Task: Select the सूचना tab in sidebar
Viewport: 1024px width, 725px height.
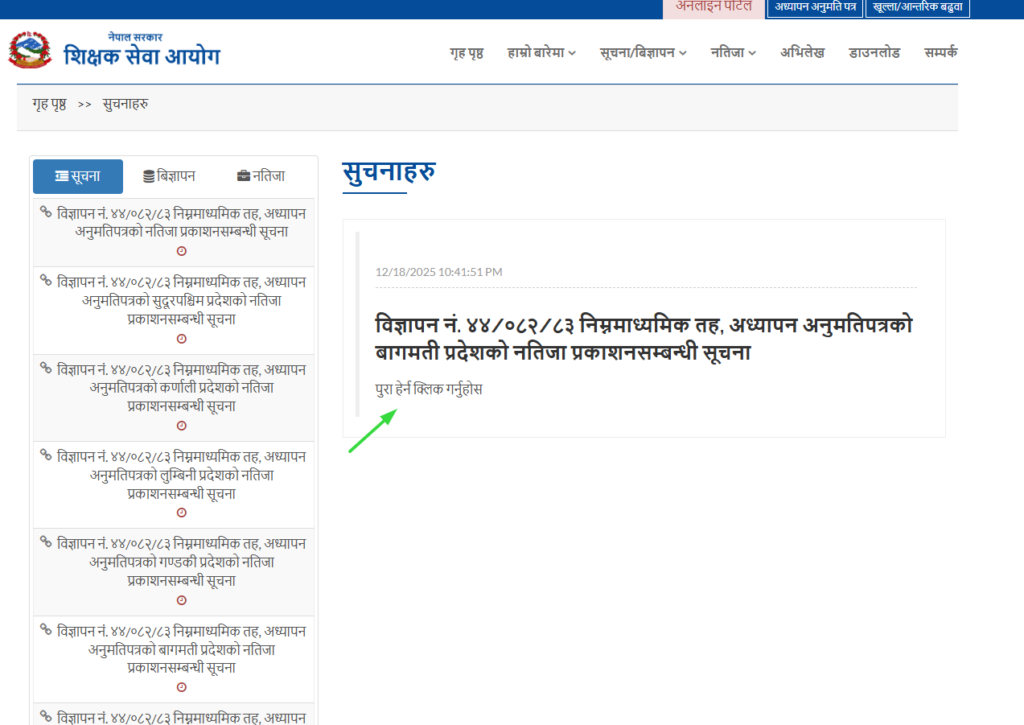Action: point(78,176)
